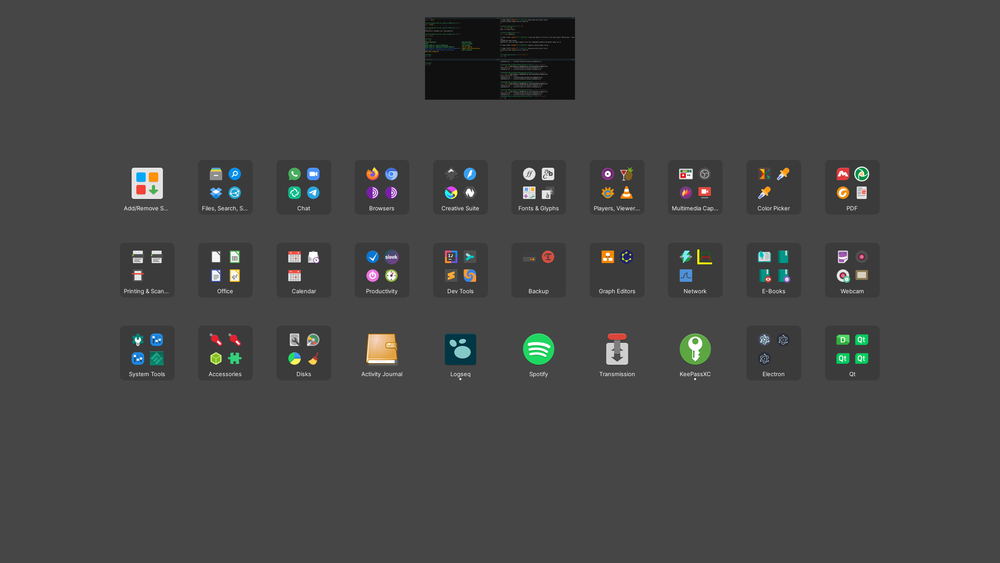The width and height of the screenshot is (1000, 563).
Task: Open the Electron folder
Action: point(774,353)
